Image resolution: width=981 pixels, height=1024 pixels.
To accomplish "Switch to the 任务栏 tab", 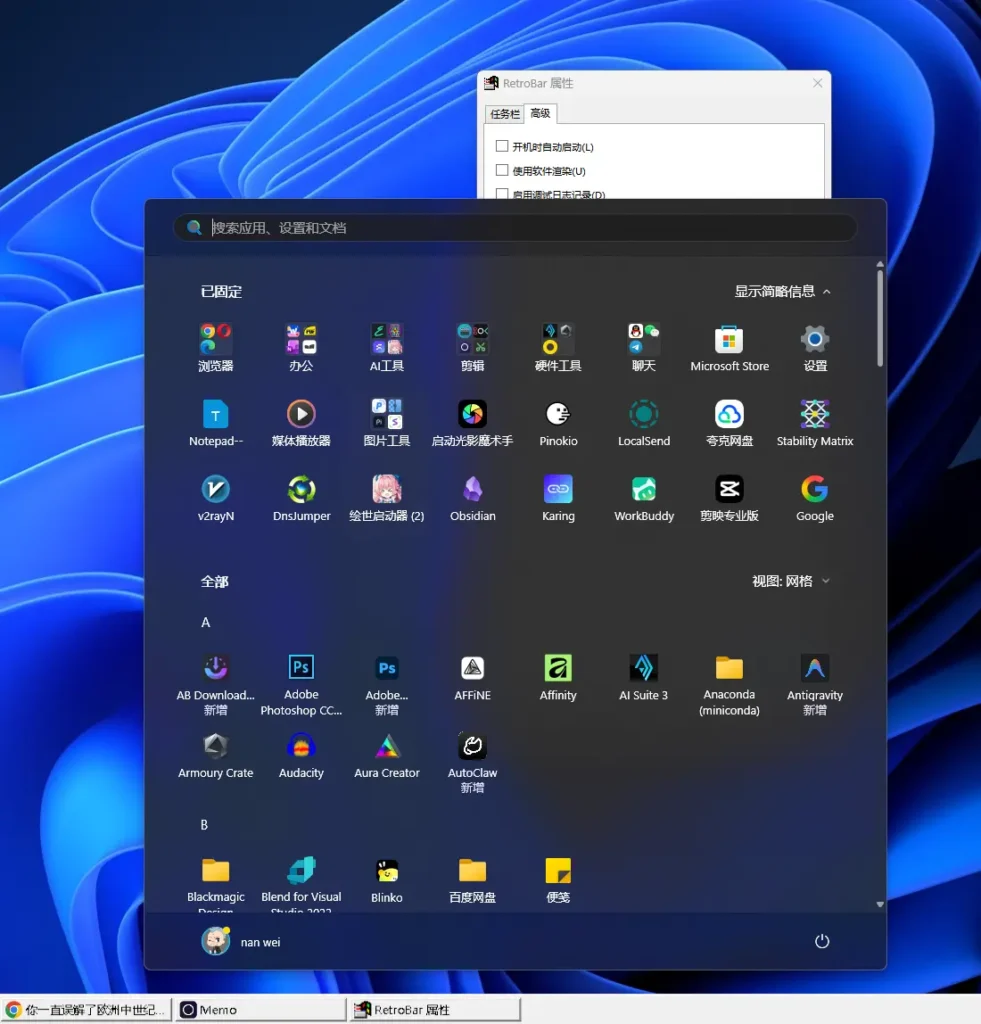I will tap(503, 113).
